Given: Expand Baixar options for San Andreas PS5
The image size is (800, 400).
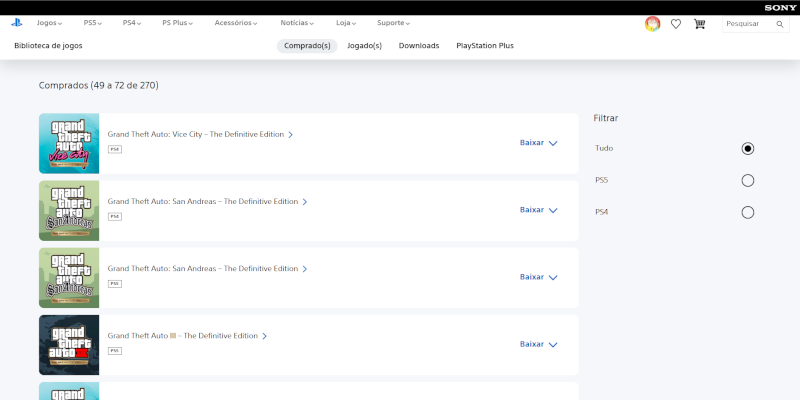Looking at the screenshot, I should (538, 277).
